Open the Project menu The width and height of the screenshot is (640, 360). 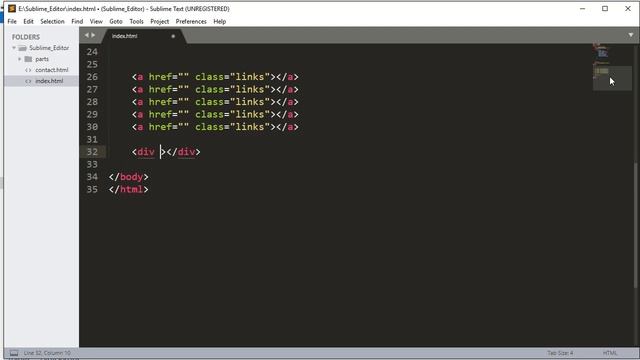(x=160, y=21)
